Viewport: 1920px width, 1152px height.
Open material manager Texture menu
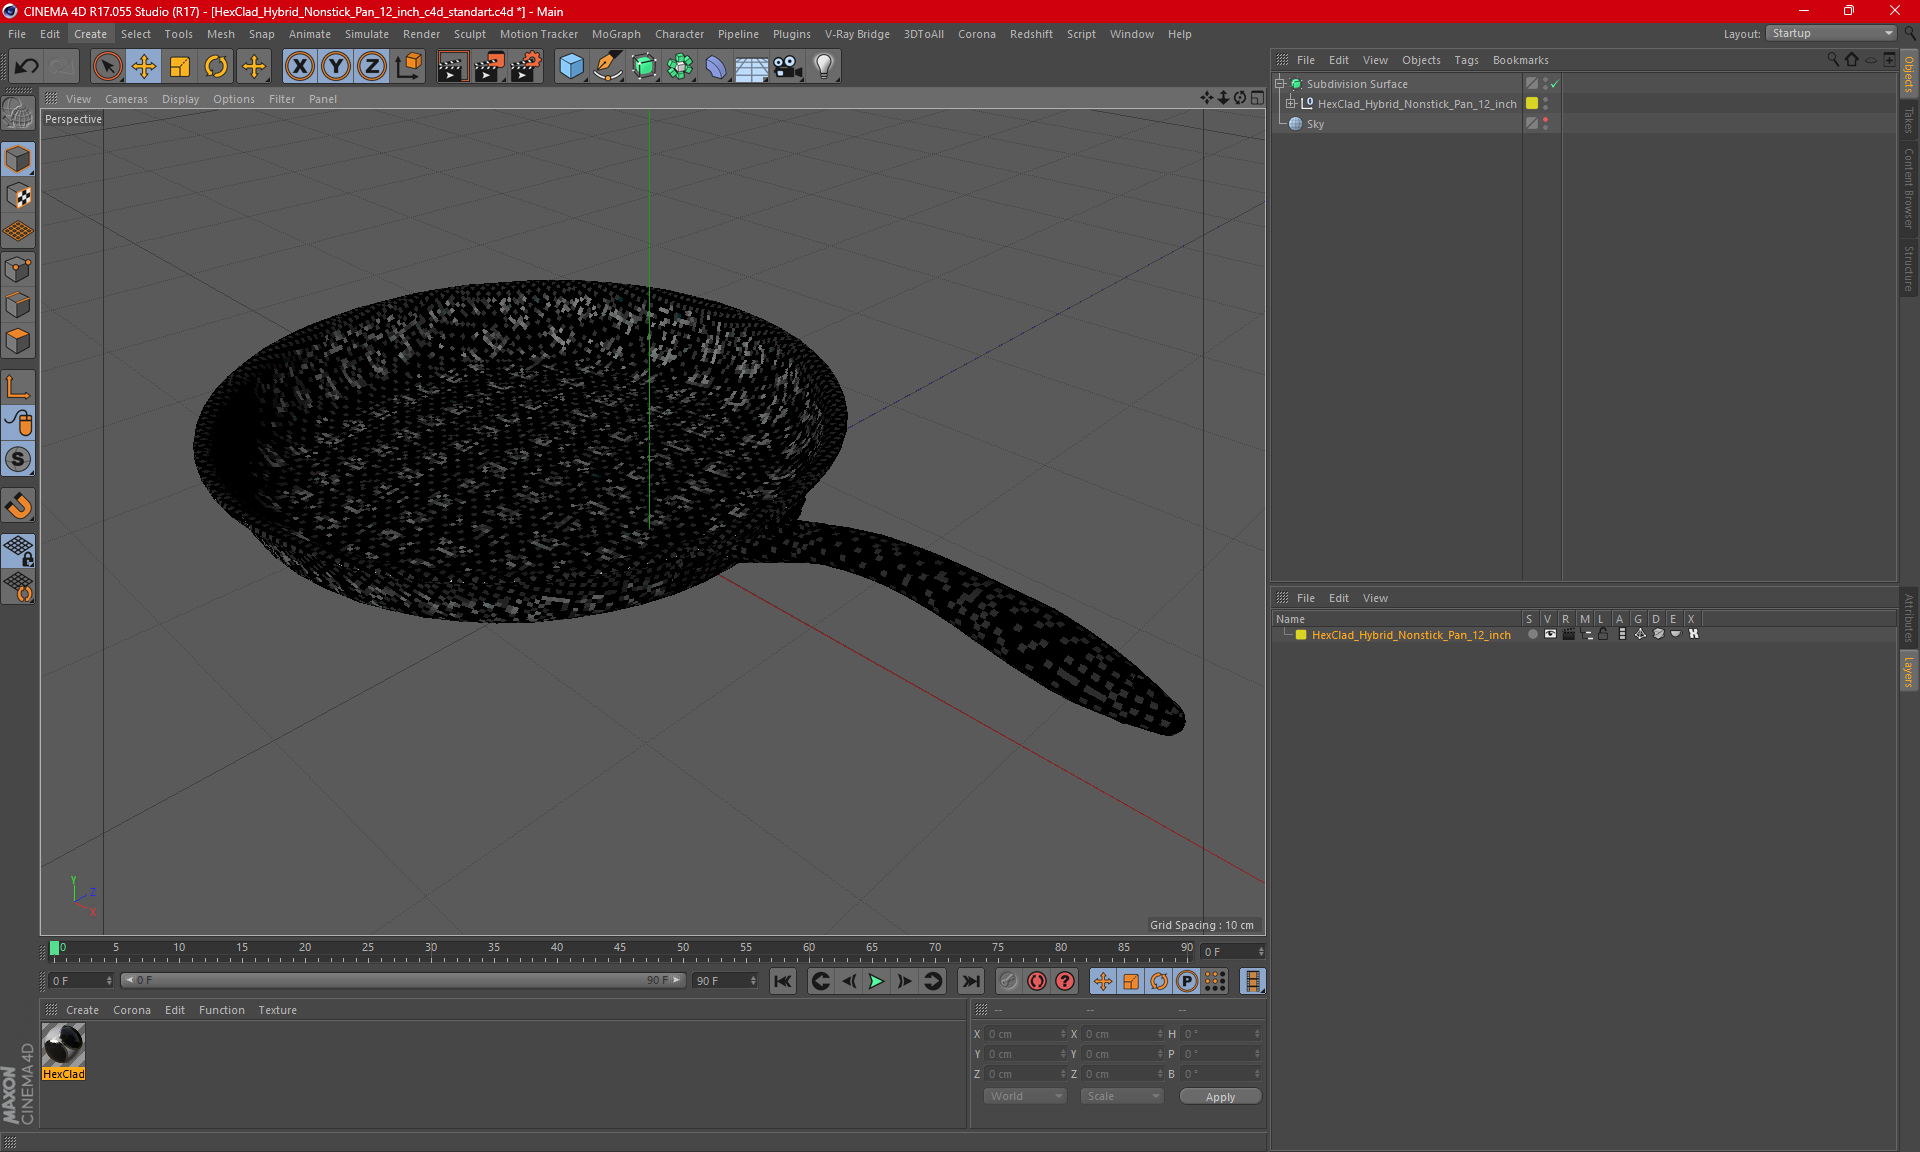[277, 1010]
